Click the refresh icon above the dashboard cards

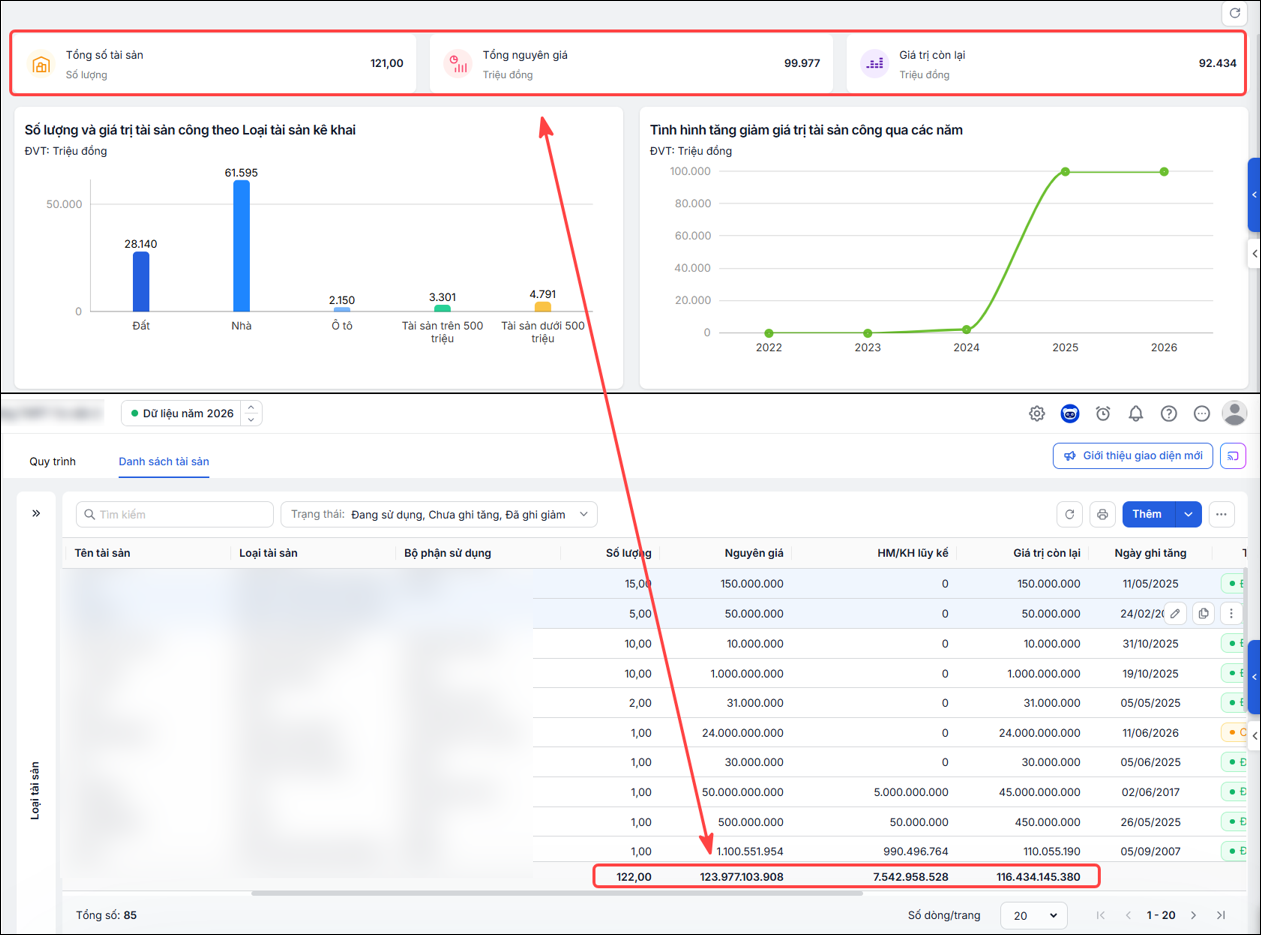pos(1235,13)
